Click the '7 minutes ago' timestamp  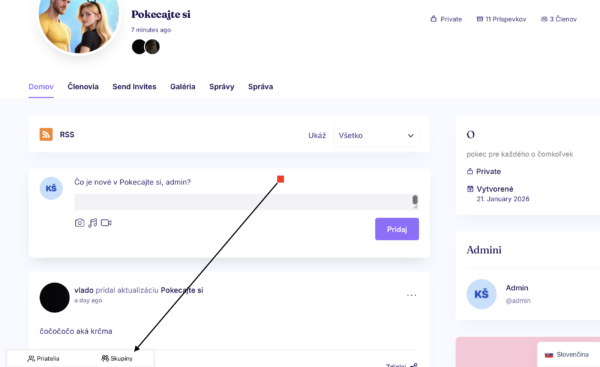coord(151,30)
